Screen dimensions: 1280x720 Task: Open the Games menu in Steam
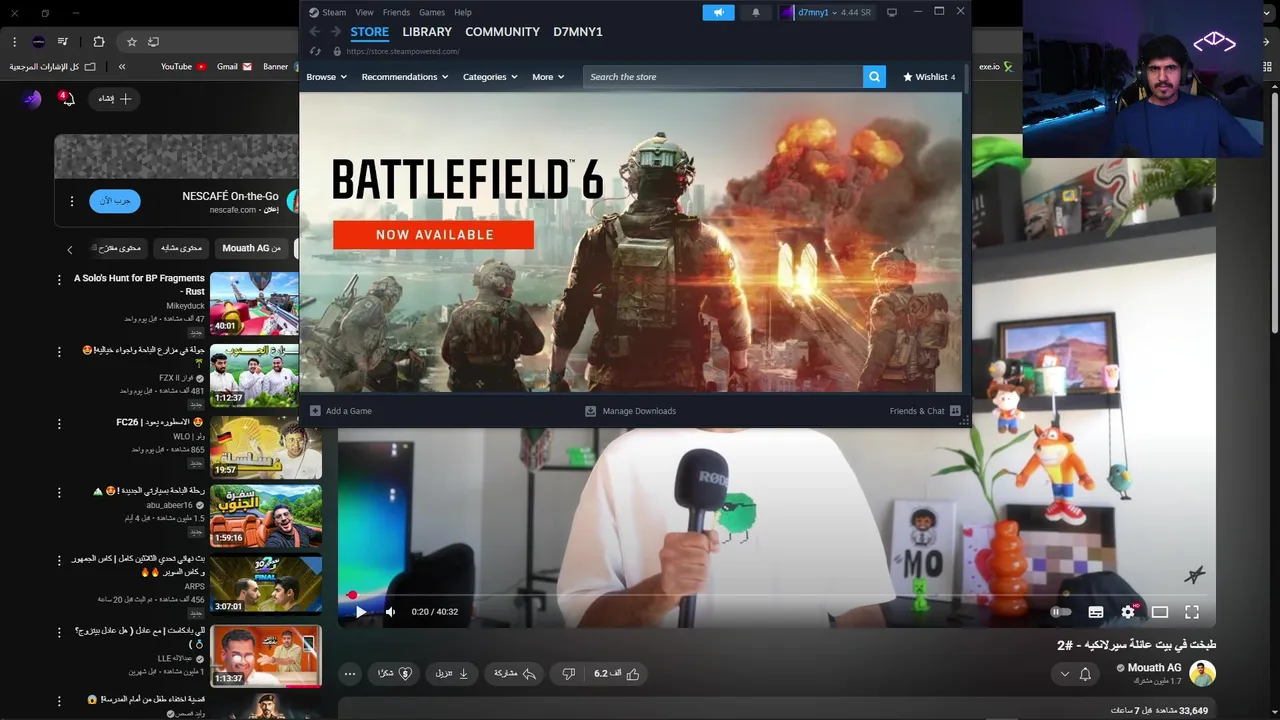pos(432,12)
